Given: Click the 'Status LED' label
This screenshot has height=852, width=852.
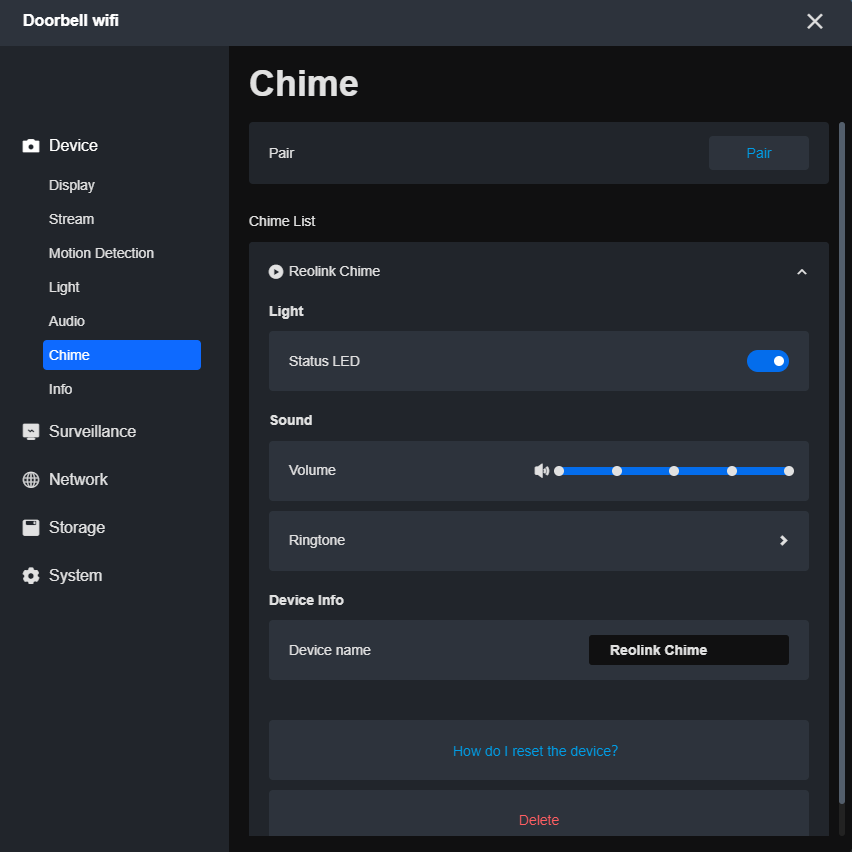Looking at the screenshot, I should [324, 361].
